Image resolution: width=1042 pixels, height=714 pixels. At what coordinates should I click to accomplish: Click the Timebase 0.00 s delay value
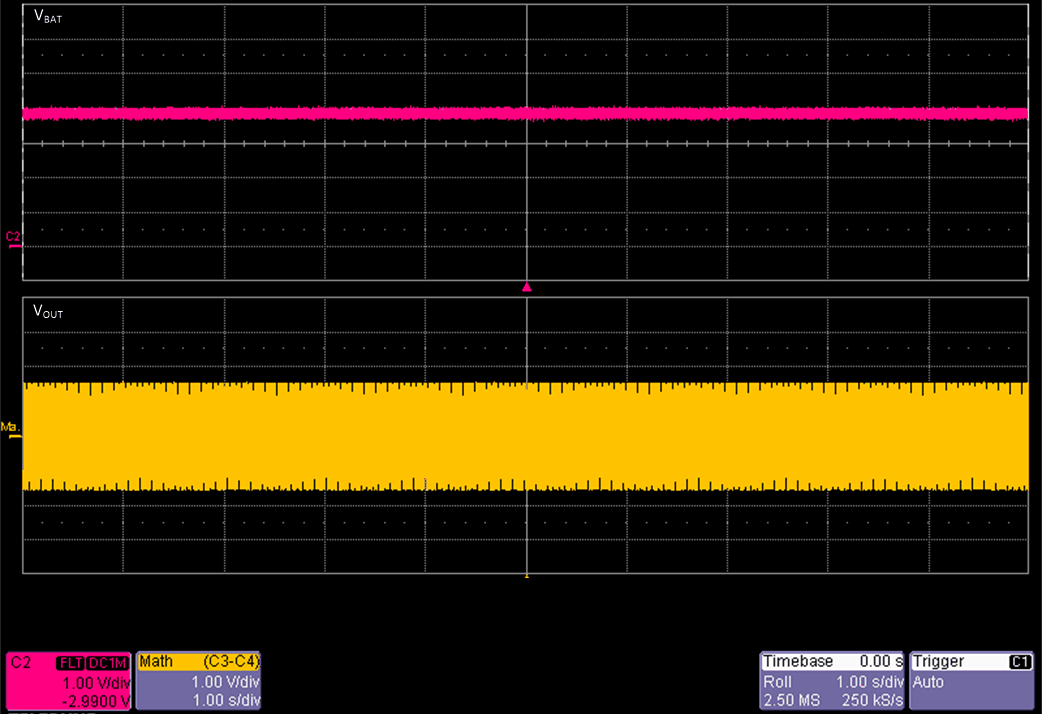point(879,662)
